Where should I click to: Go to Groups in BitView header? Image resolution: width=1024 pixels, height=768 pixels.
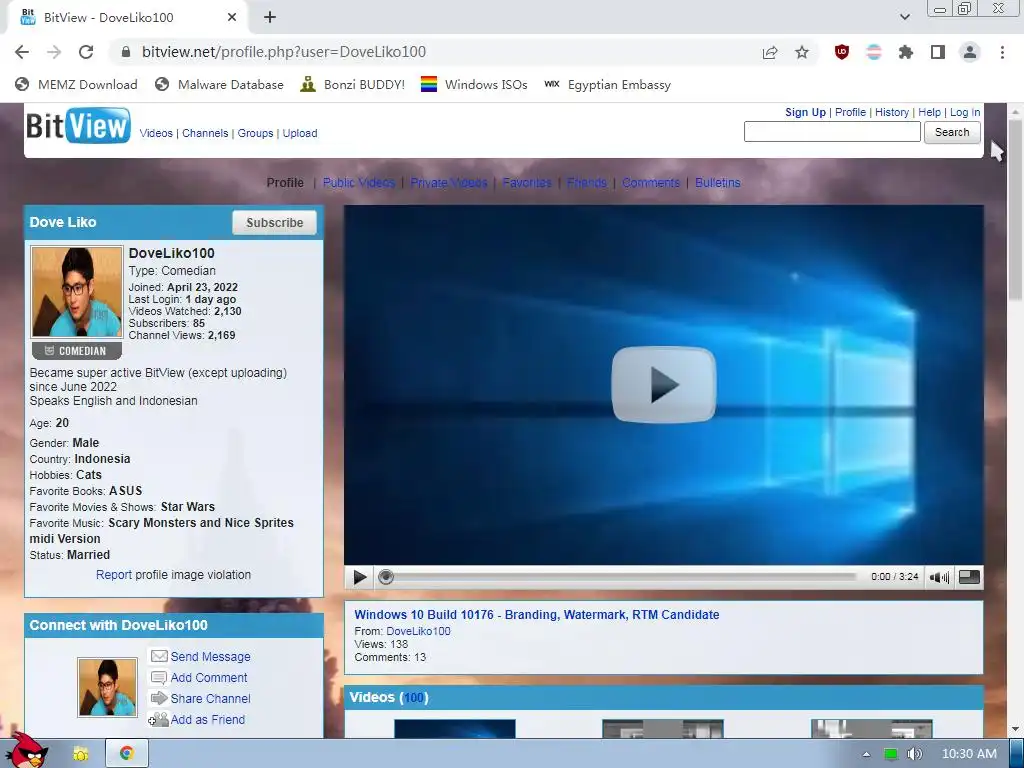255,133
